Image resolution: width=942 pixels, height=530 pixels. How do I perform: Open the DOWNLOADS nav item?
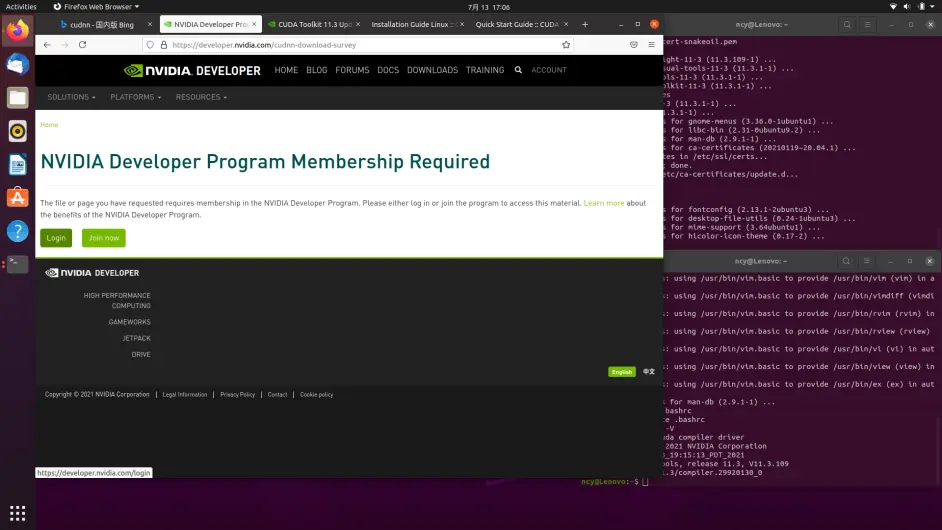433,70
